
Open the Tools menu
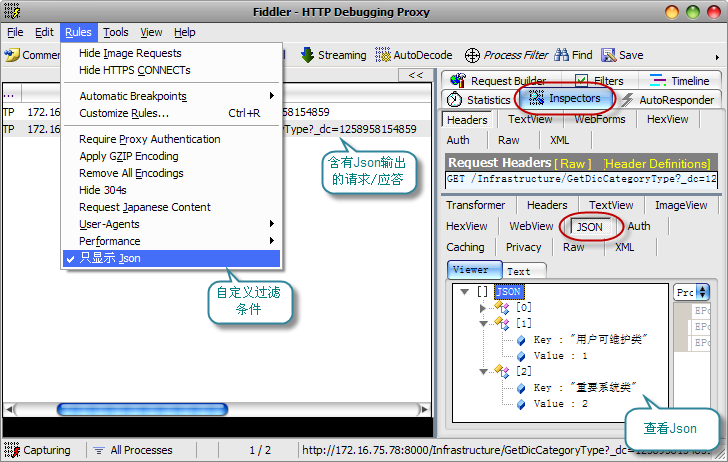[x=116, y=32]
